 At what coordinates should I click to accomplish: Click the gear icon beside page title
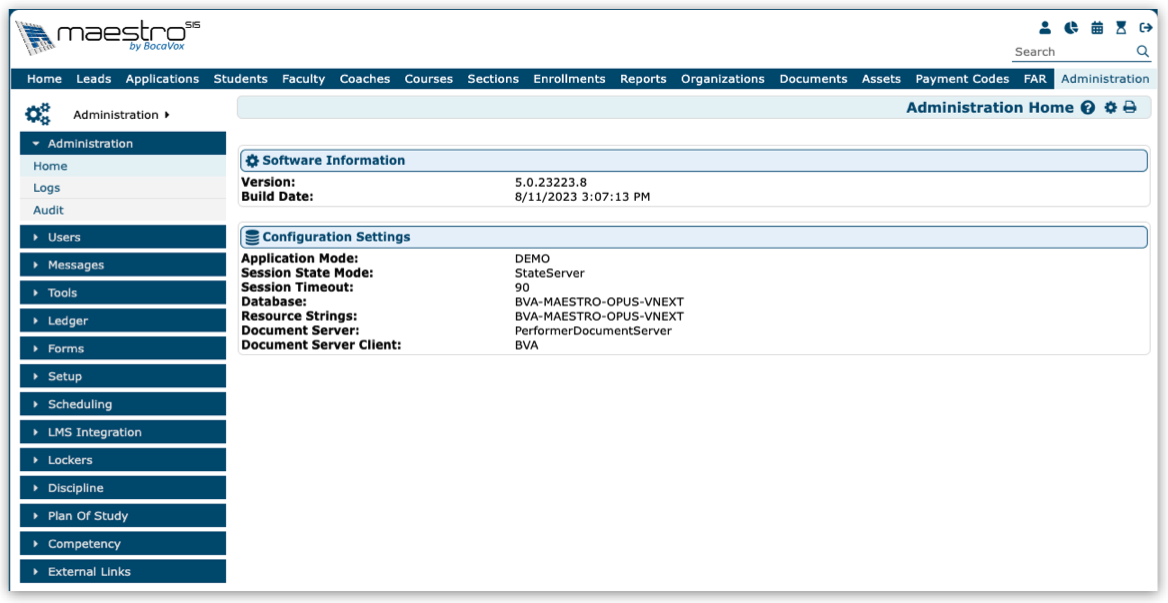point(1110,108)
